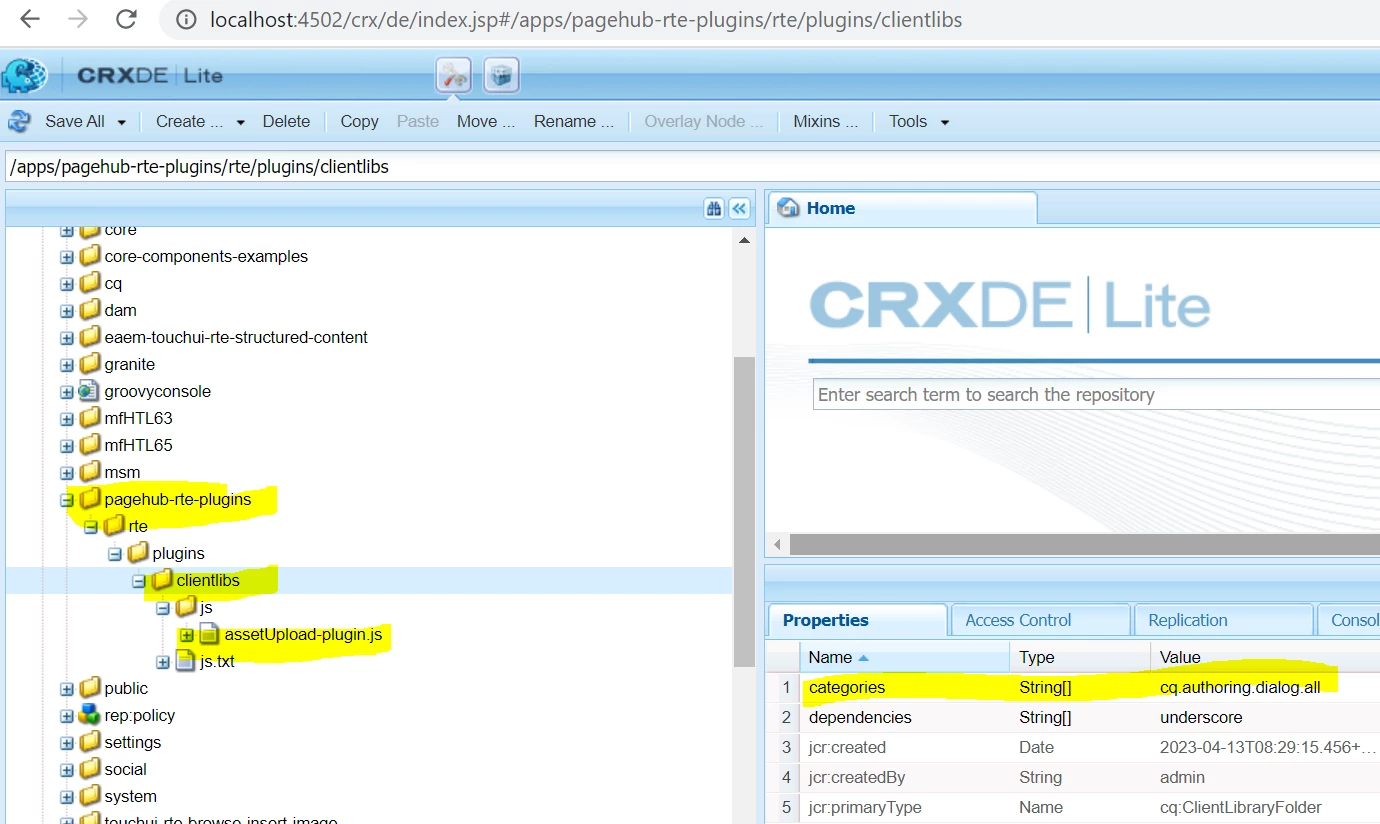The image size is (1380, 824).
Task: Click the Delete toolbar button
Action: coord(286,121)
